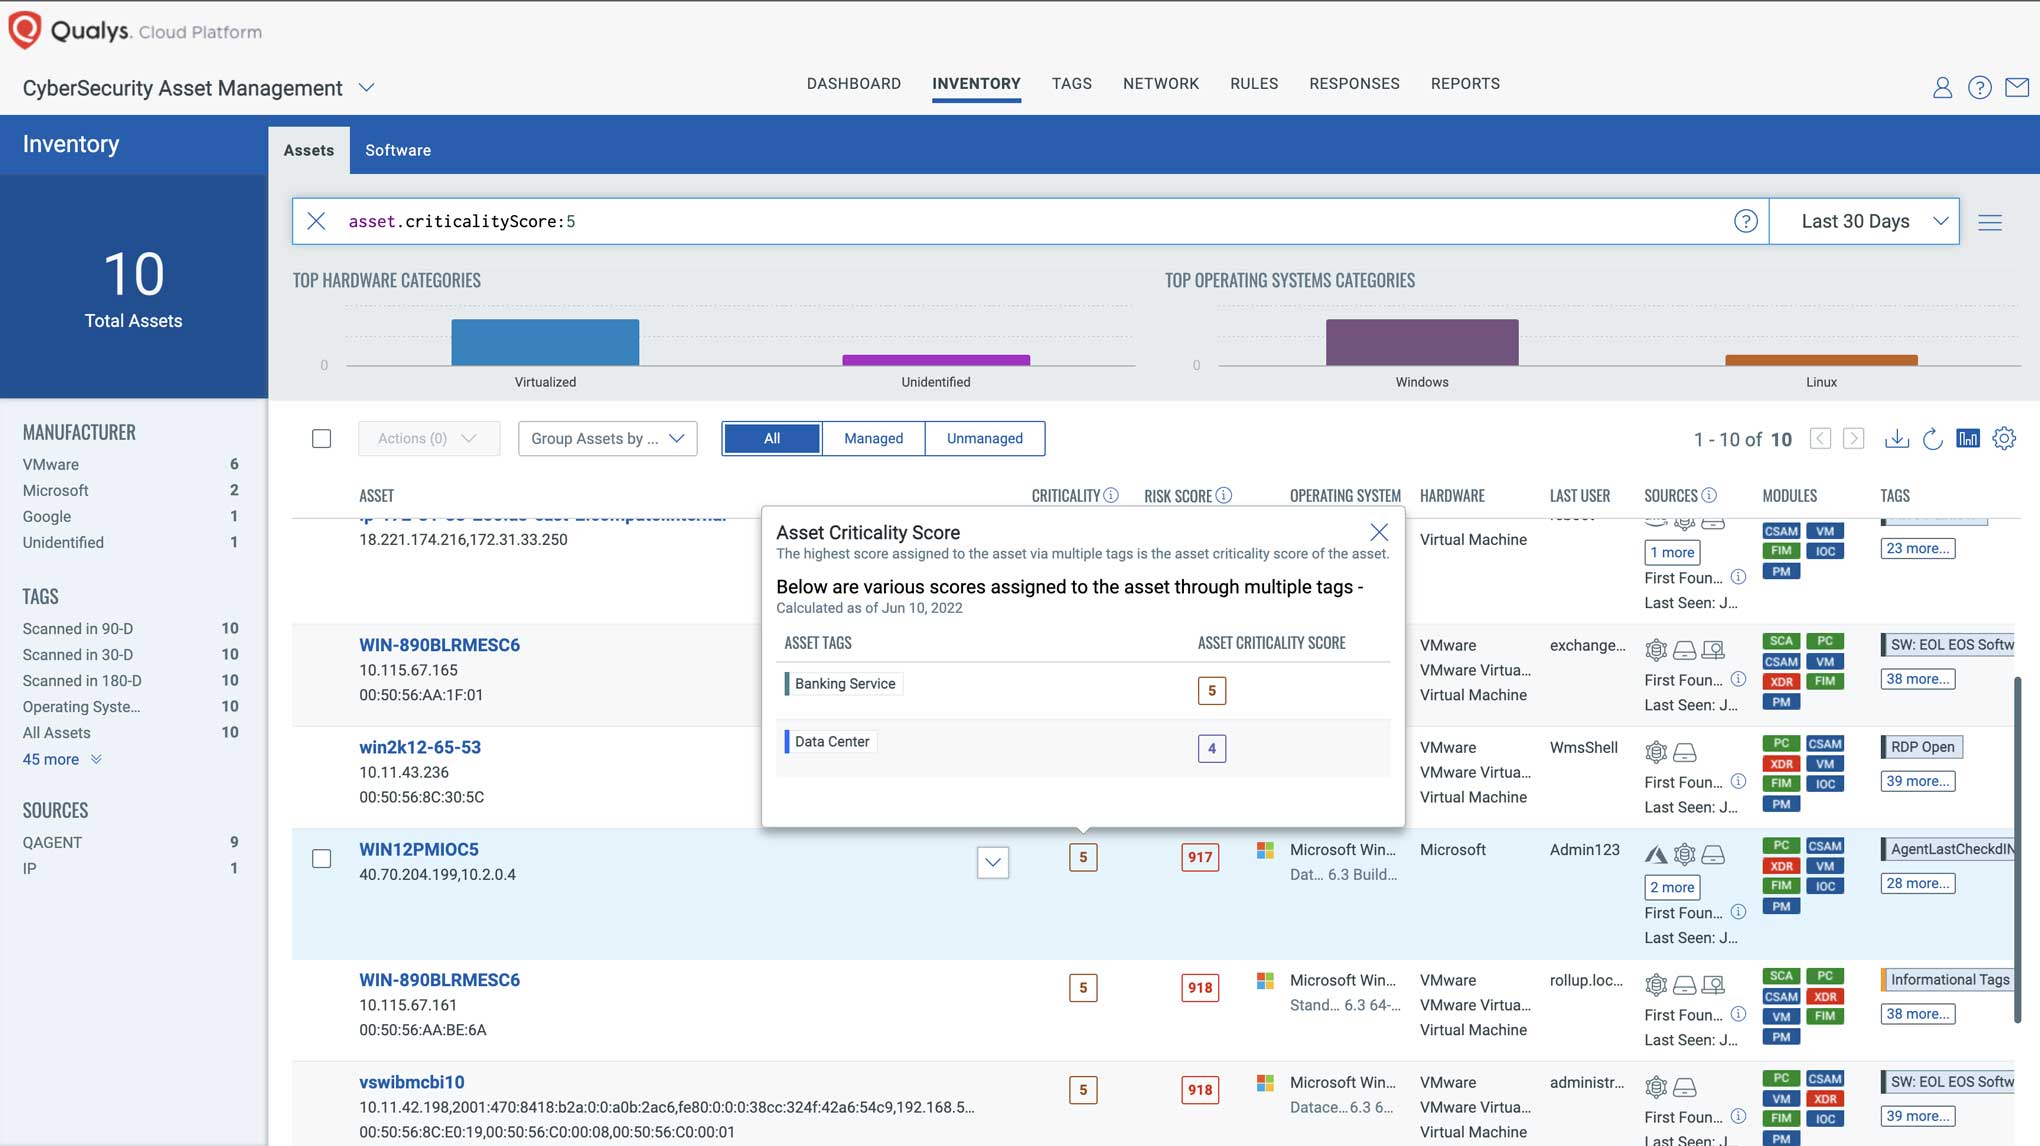
Task: Click the Windows logo in WIN12PMIOC5 row
Action: click(1265, 850)
